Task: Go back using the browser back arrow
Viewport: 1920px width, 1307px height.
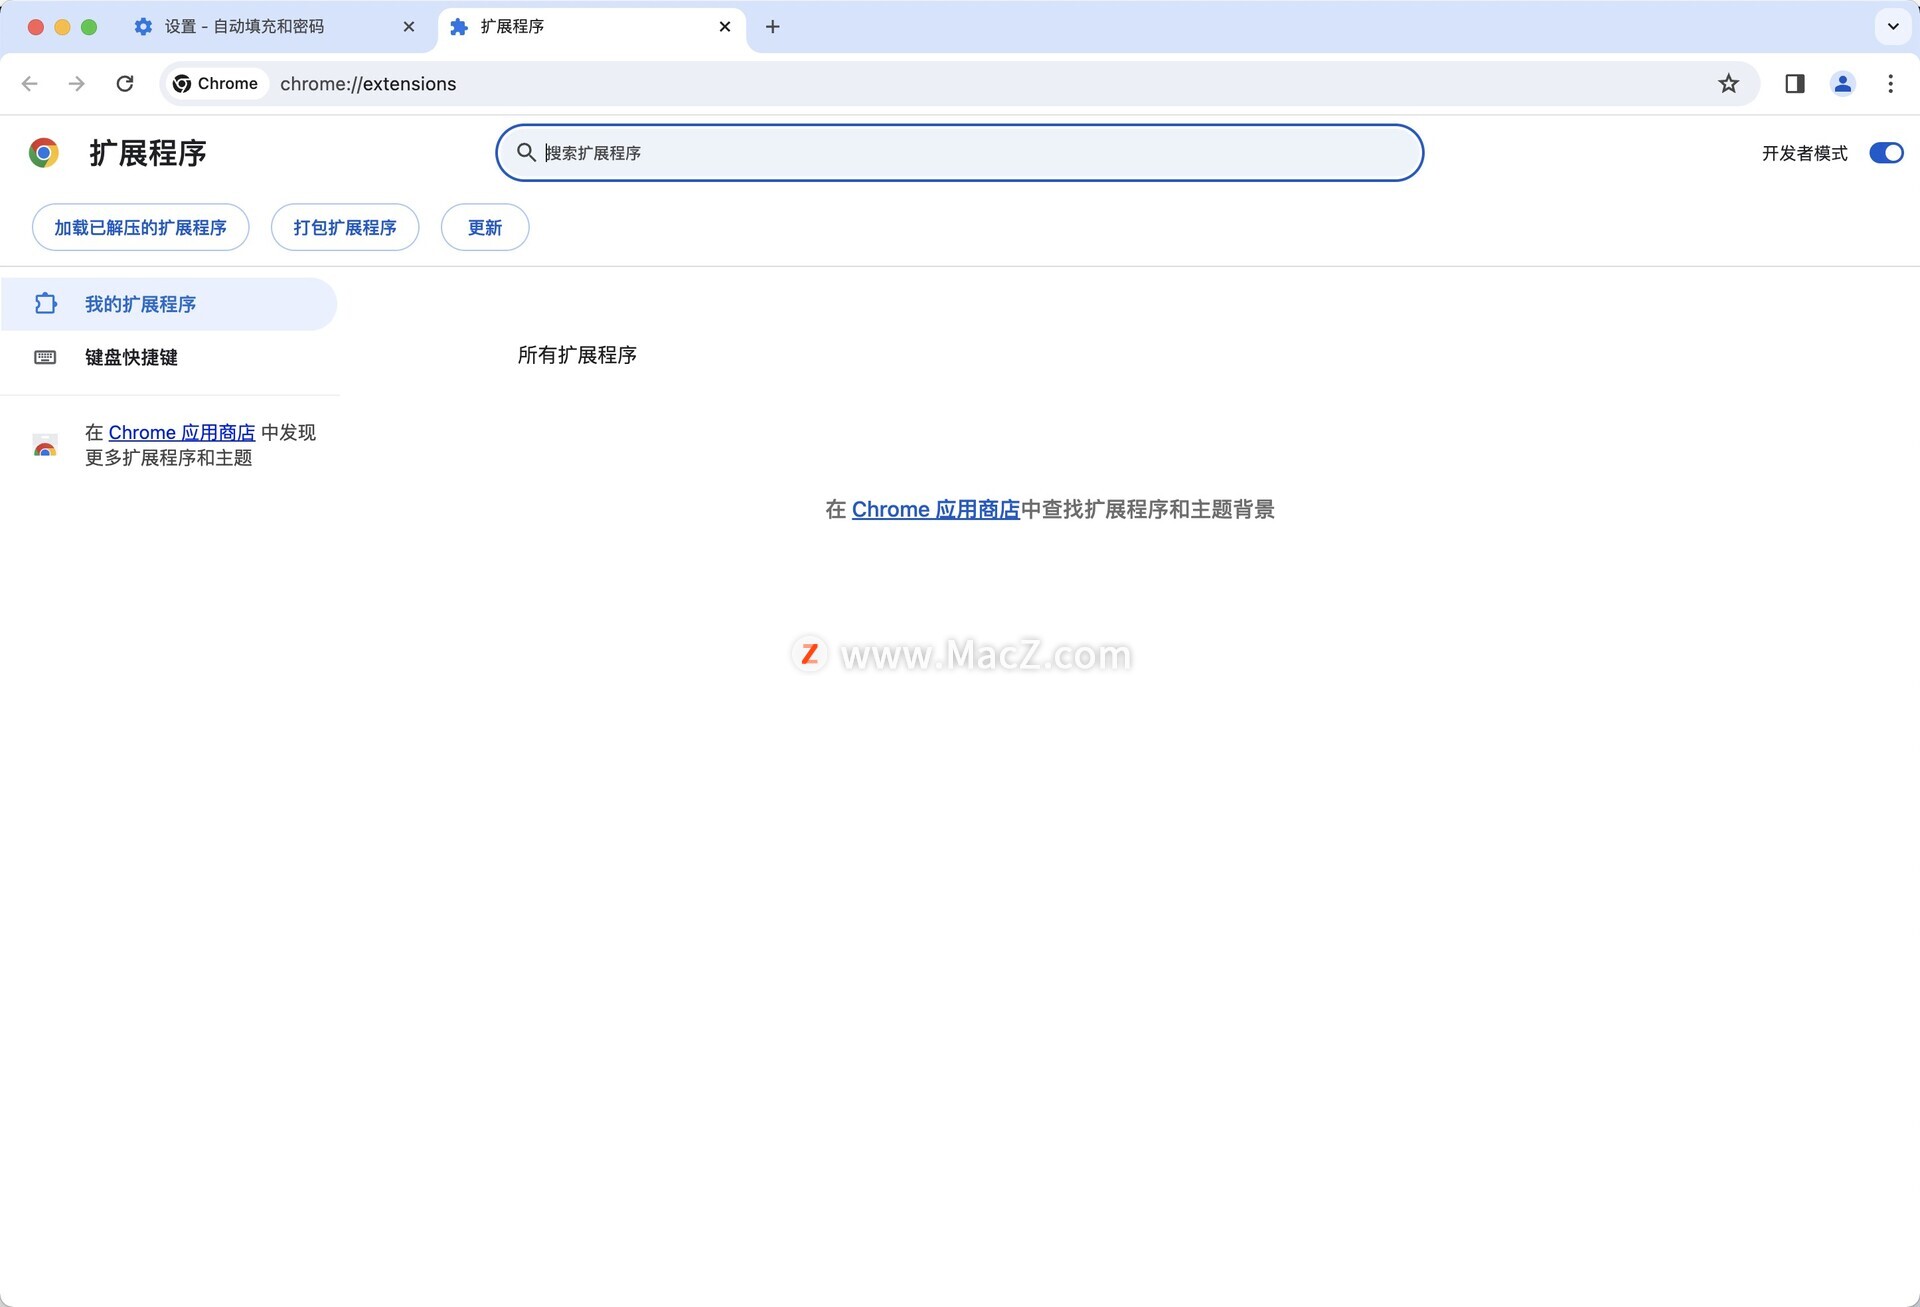Action: tap(30, 84)
